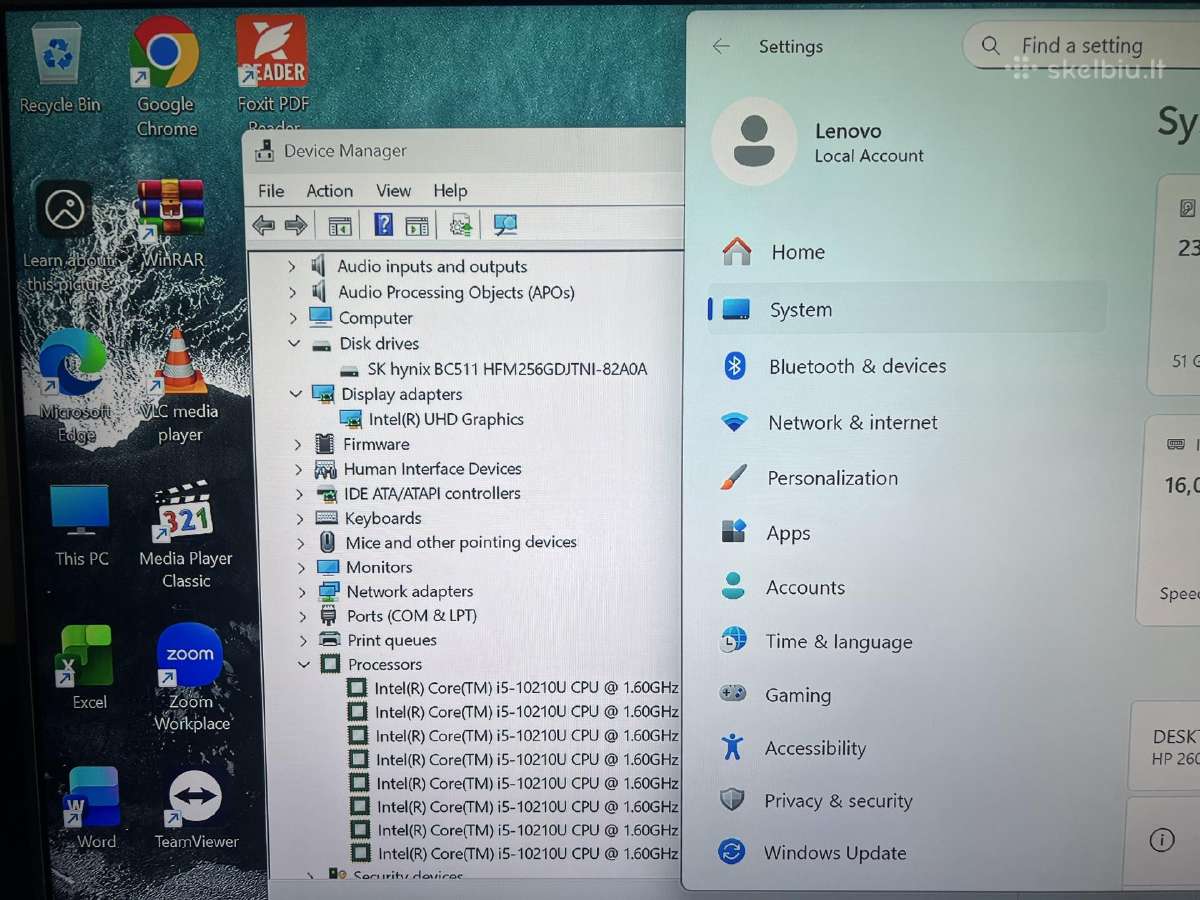1200x900 pixels.
Task: Click Scan for hardware changes toolbar icon
Action: tap(505, 226)
